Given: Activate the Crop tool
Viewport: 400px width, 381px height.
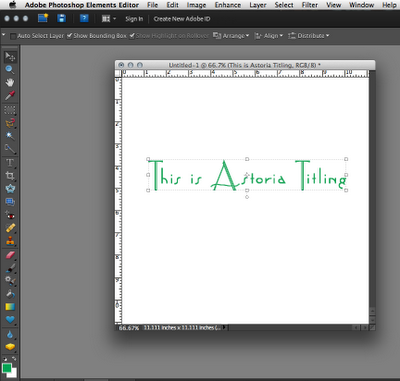Looking at the screenshot, I should [10, 175].
